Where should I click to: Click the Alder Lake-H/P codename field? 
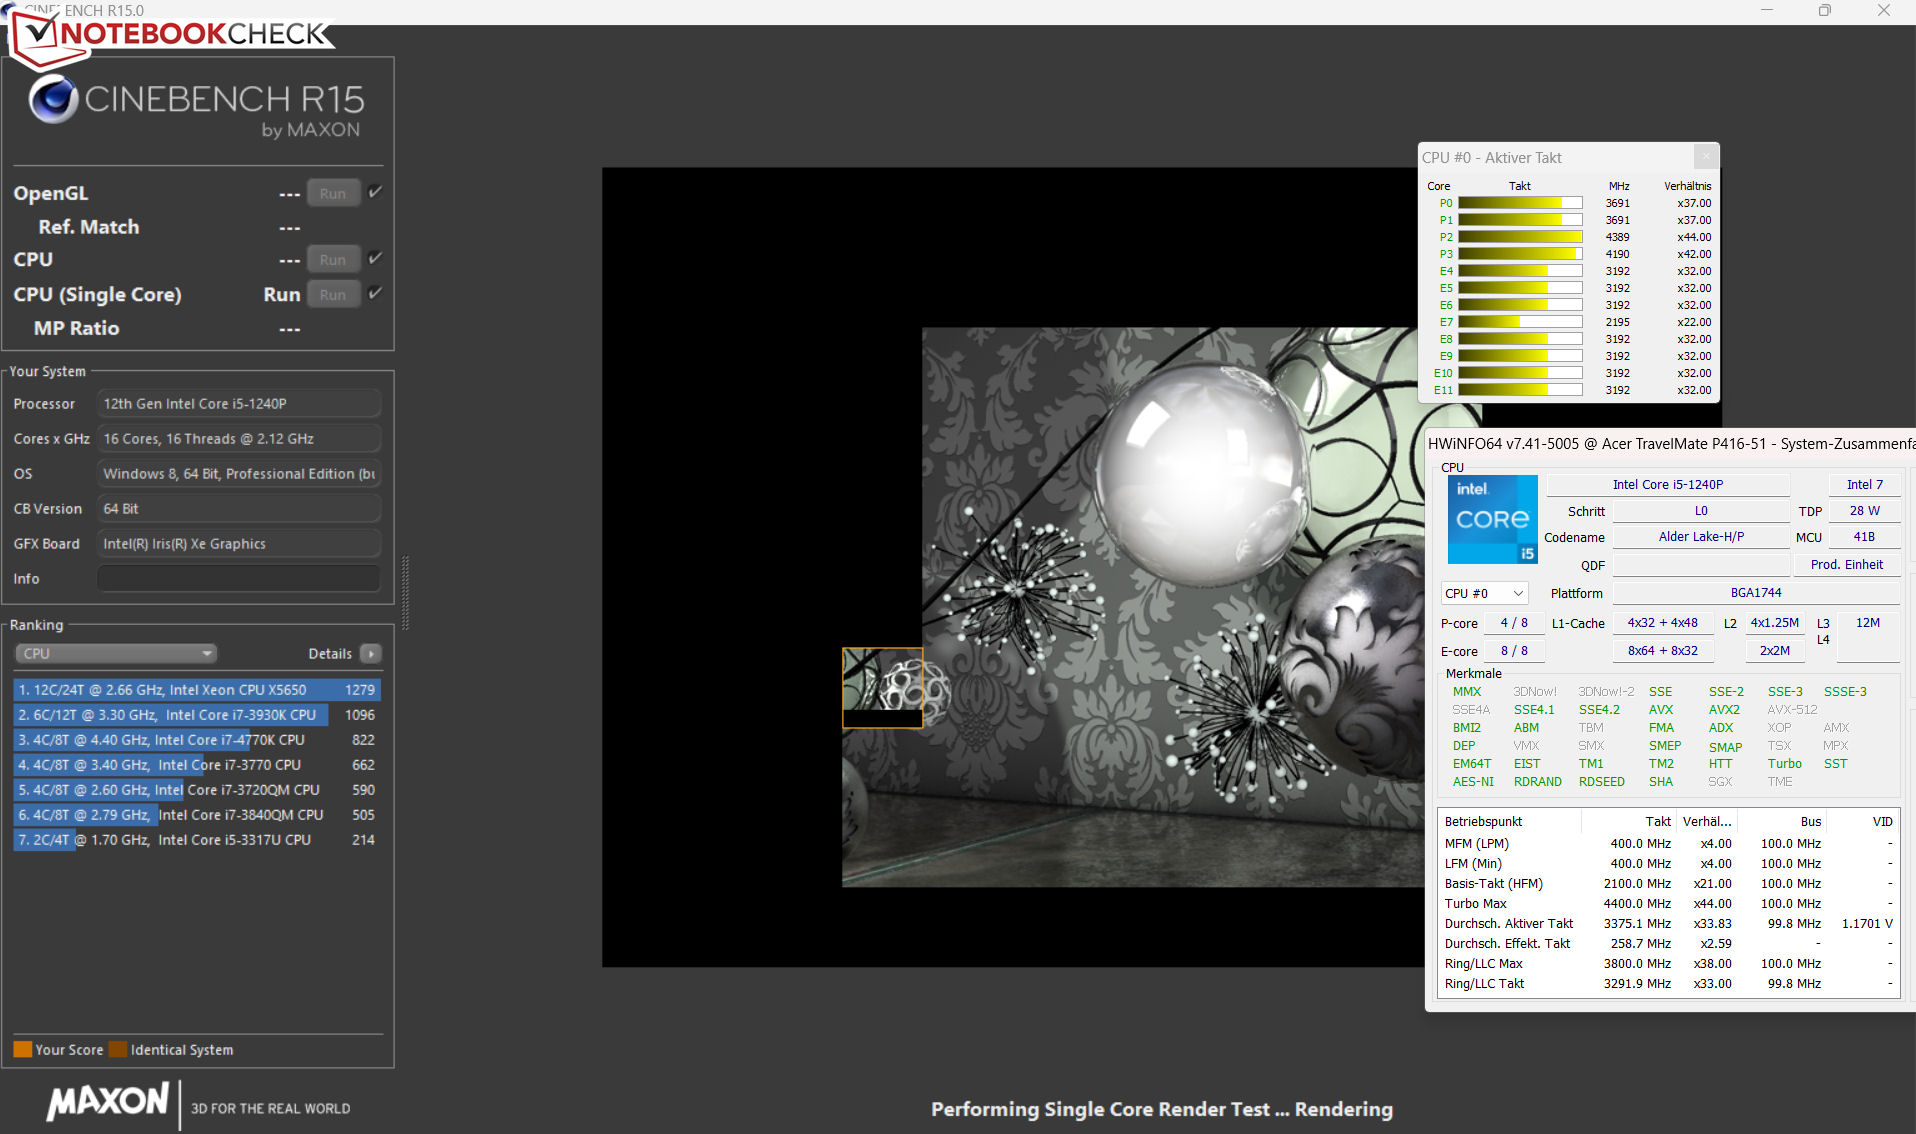(x=1701, y=537)
